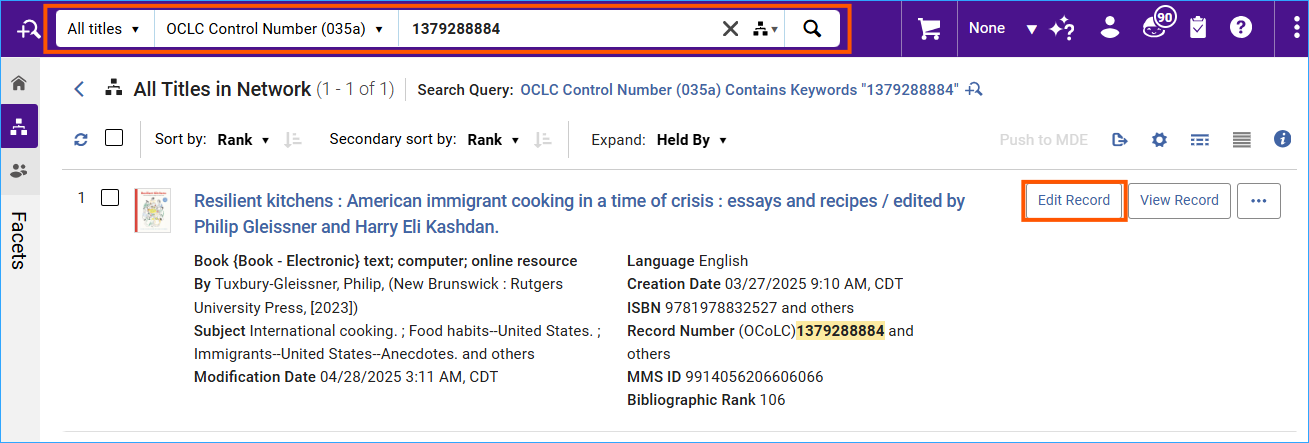Toggle the select all results checkbox

pos(114,138)
